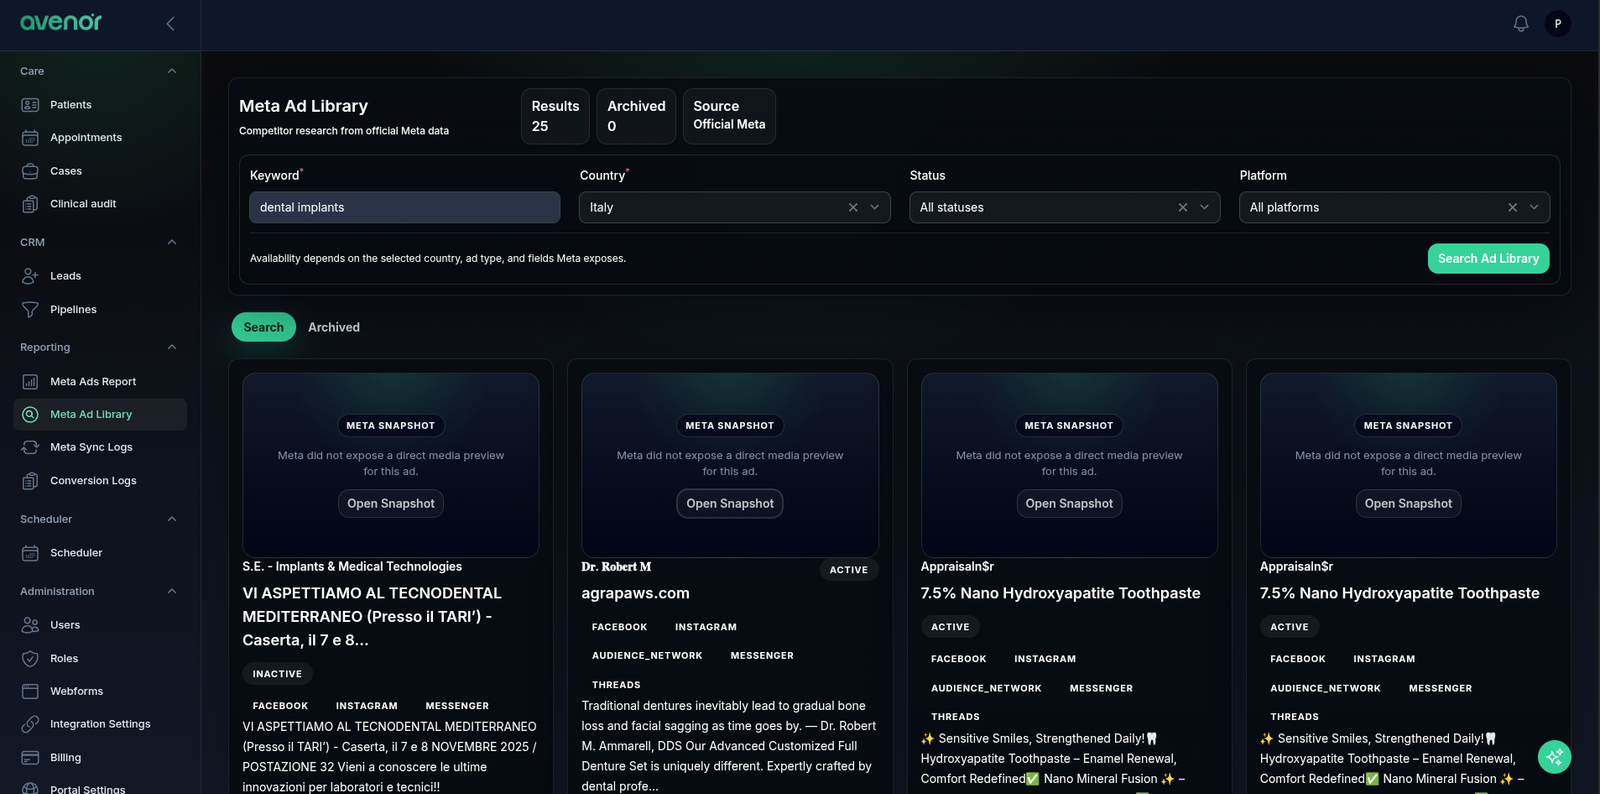Clear the Italy country selection

(853, 207)
